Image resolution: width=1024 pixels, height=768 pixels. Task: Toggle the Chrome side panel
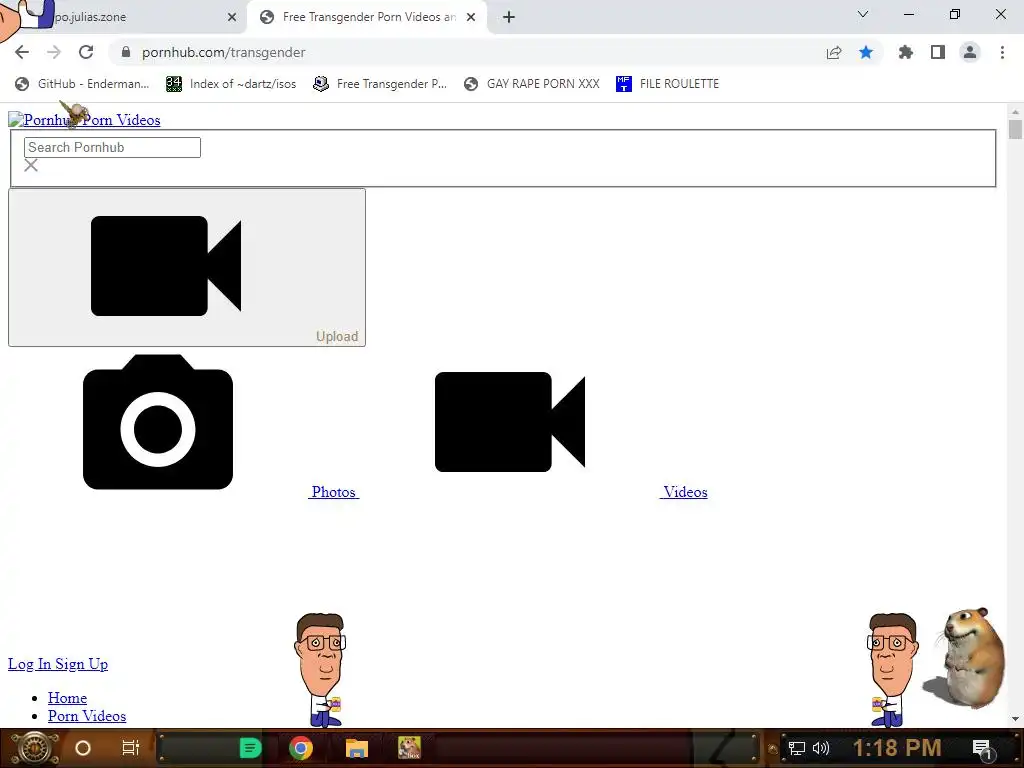[938, 52]
